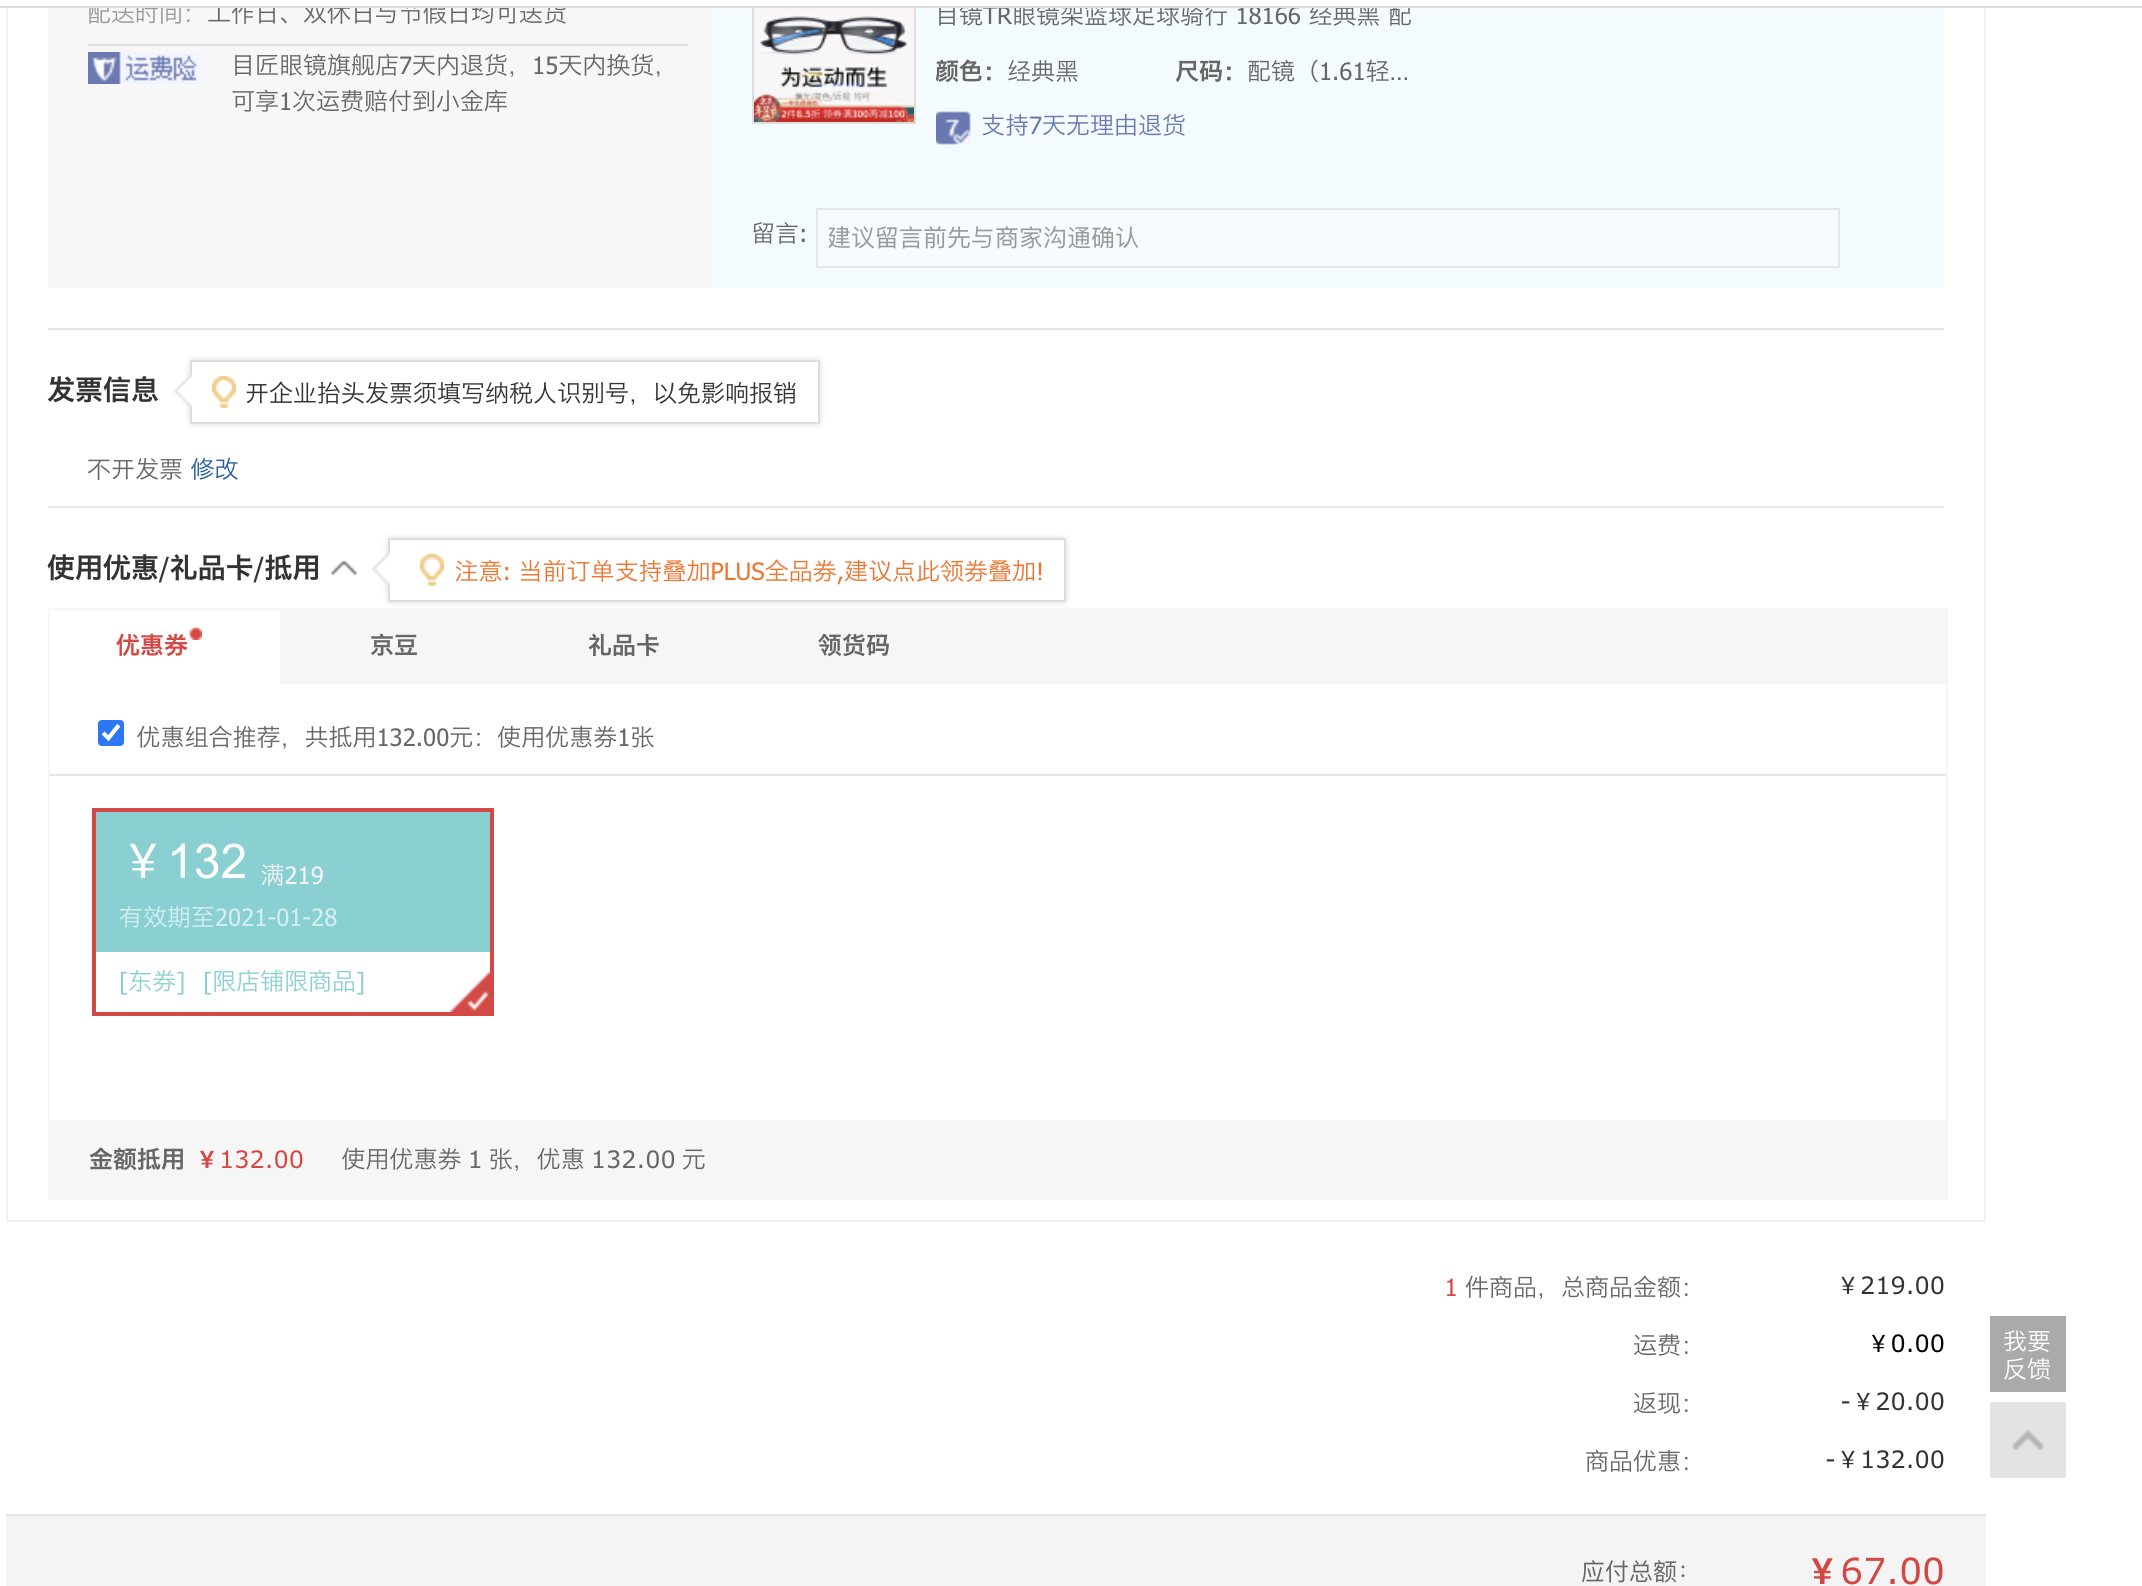Click the 我要反馈 feedback button
This screenshot has height=1586, width=2142.
2027,1354
